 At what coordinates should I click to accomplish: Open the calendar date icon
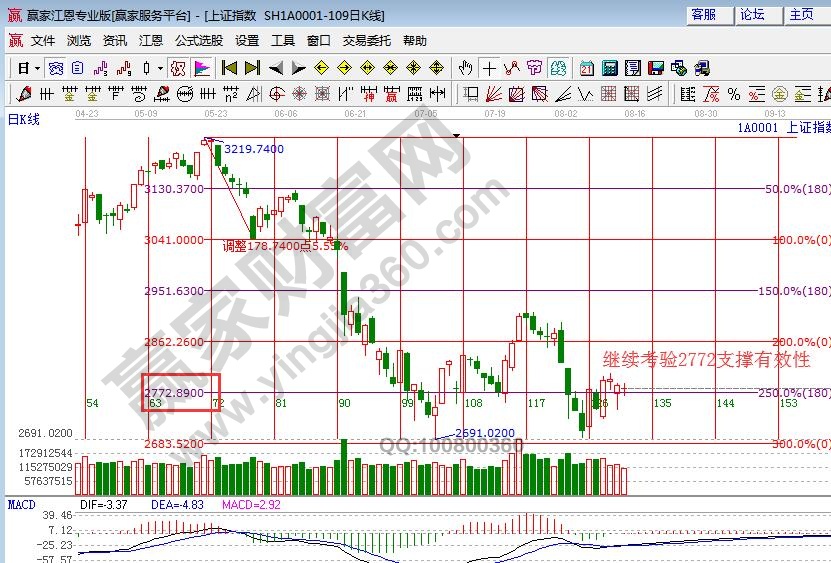586,69
